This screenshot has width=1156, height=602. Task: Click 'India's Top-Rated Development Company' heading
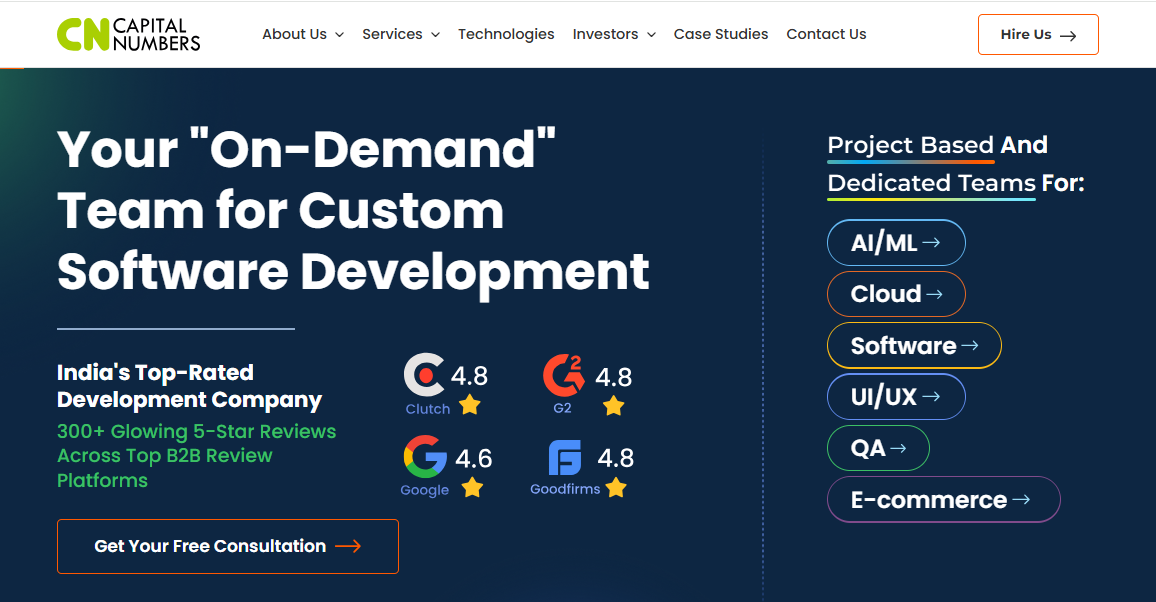click(189, 386)
